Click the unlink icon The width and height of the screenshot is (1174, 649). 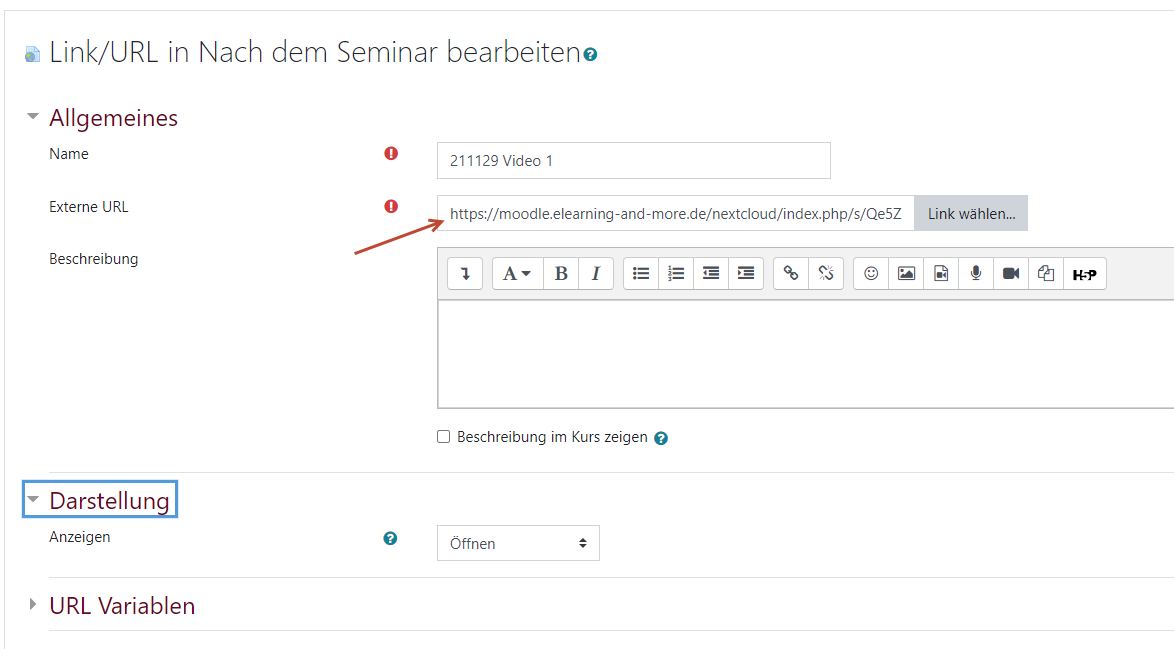point(826,273)
